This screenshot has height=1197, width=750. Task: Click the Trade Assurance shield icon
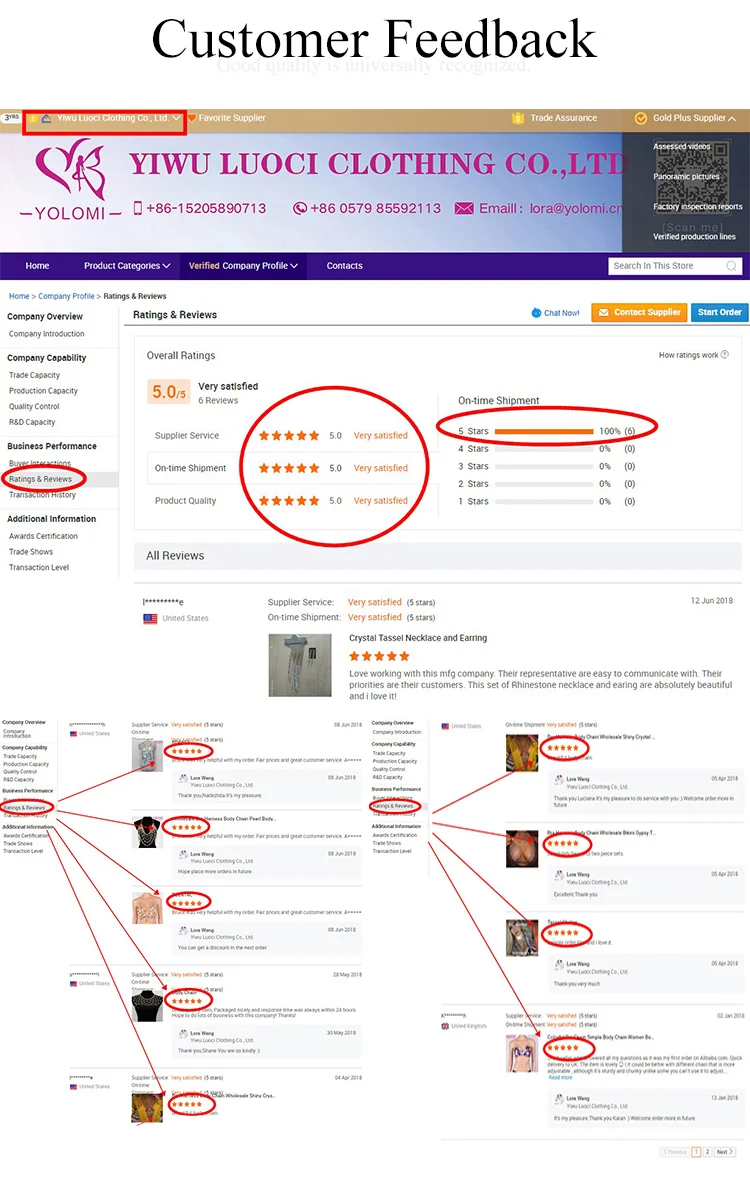click(x=517, y=118)
